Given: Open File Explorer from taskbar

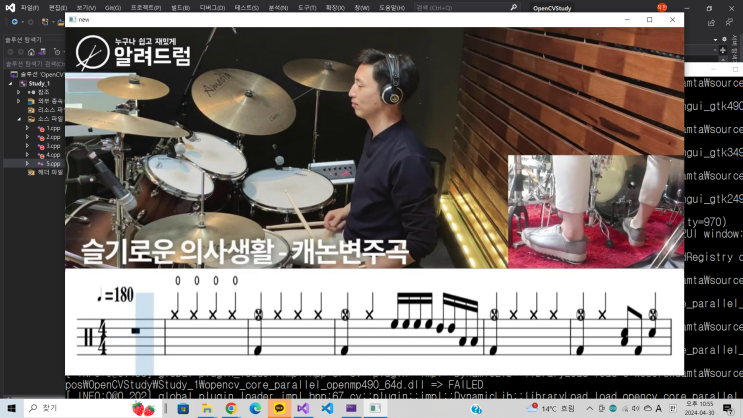Looking at the screenshot, I should coord(207,408).
